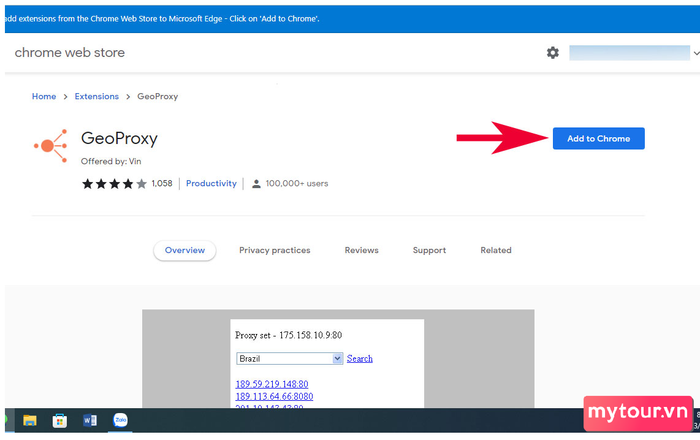The height and width of the screenshot is (440, 700).
Task: Show the Related tab
Action: pyautogui.click(x=496, y=250)
